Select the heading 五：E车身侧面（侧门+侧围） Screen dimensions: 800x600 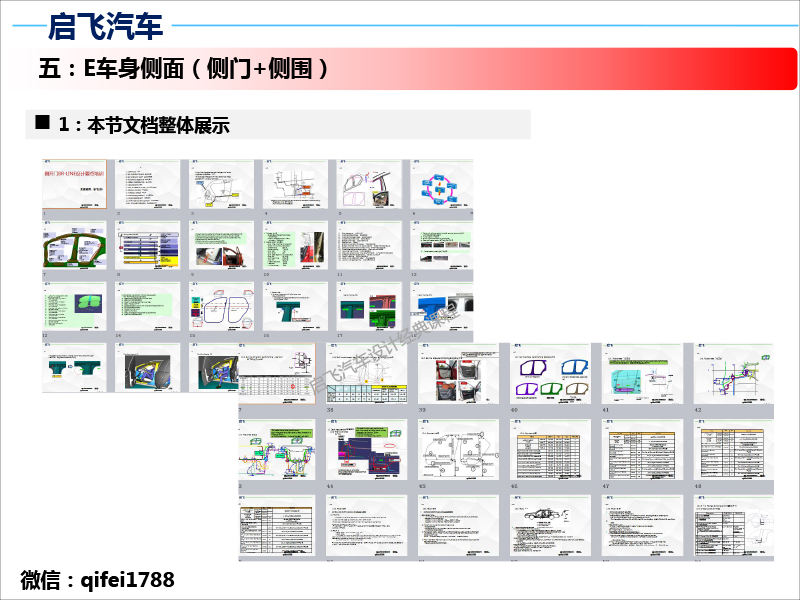click(184, 68)
